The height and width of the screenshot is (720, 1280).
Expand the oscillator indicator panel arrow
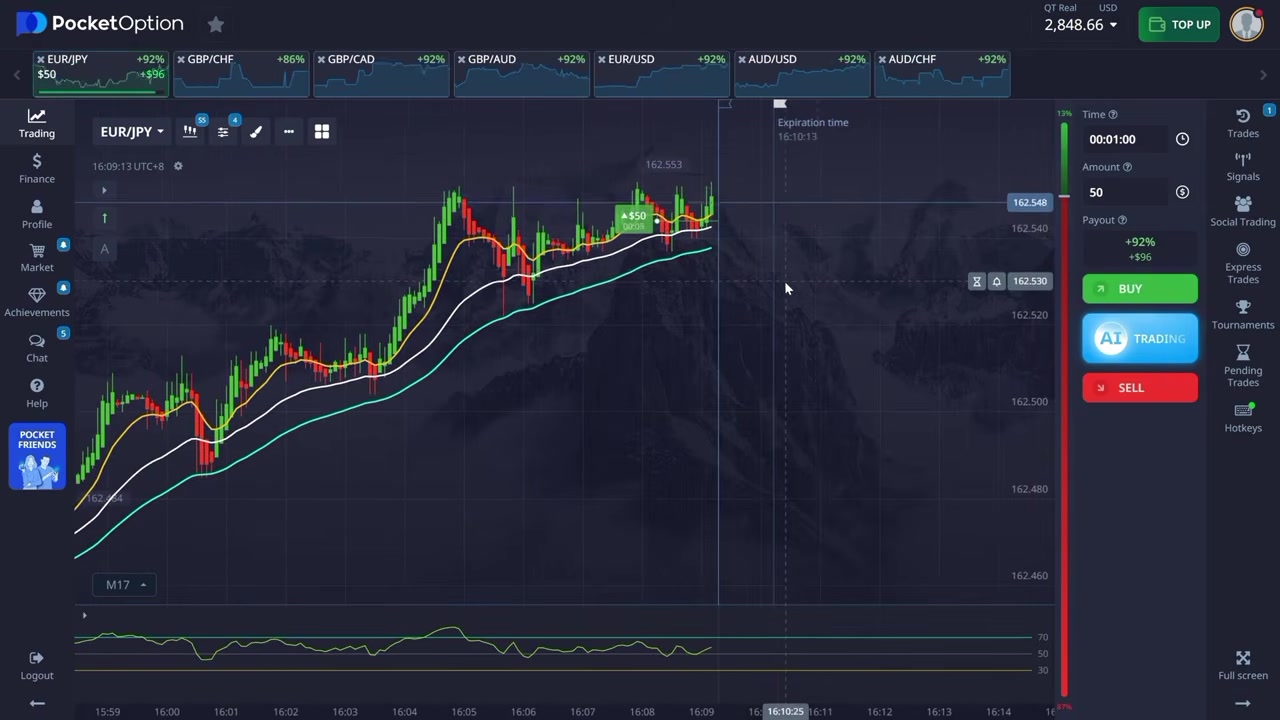coord(84,616)
